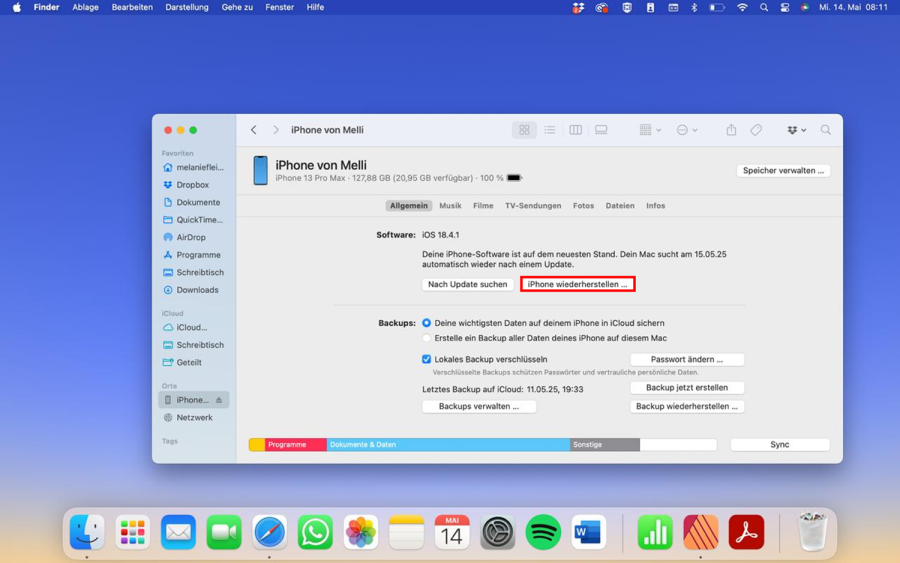Switch to the Filme tab
900x563 pixels.
click(483, 205)
